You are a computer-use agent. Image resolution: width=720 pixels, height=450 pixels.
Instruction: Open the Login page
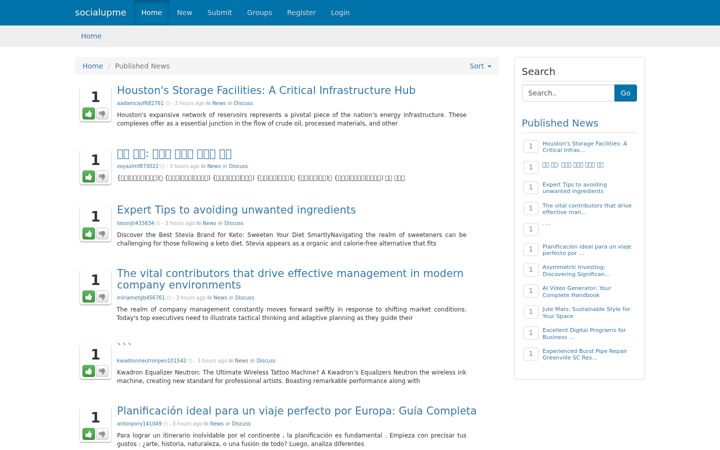[340, 12]
